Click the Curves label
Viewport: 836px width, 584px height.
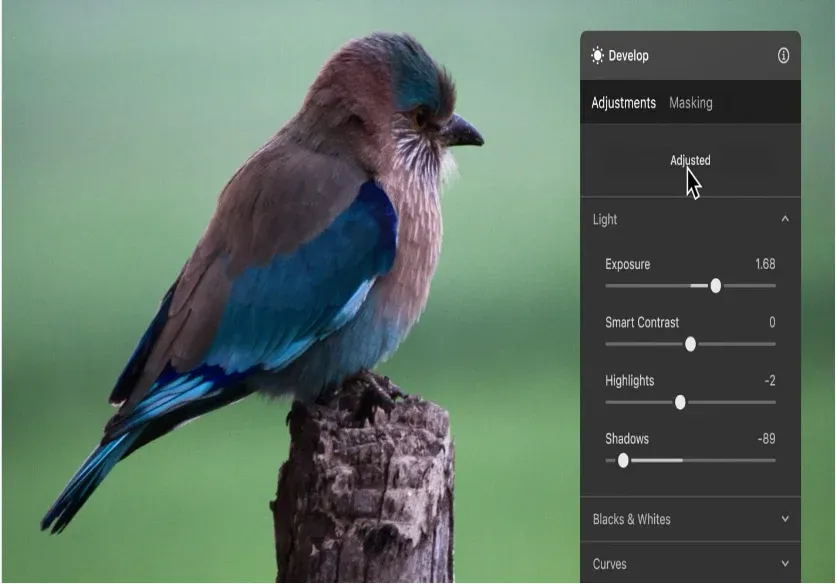[x=609, y=564]
